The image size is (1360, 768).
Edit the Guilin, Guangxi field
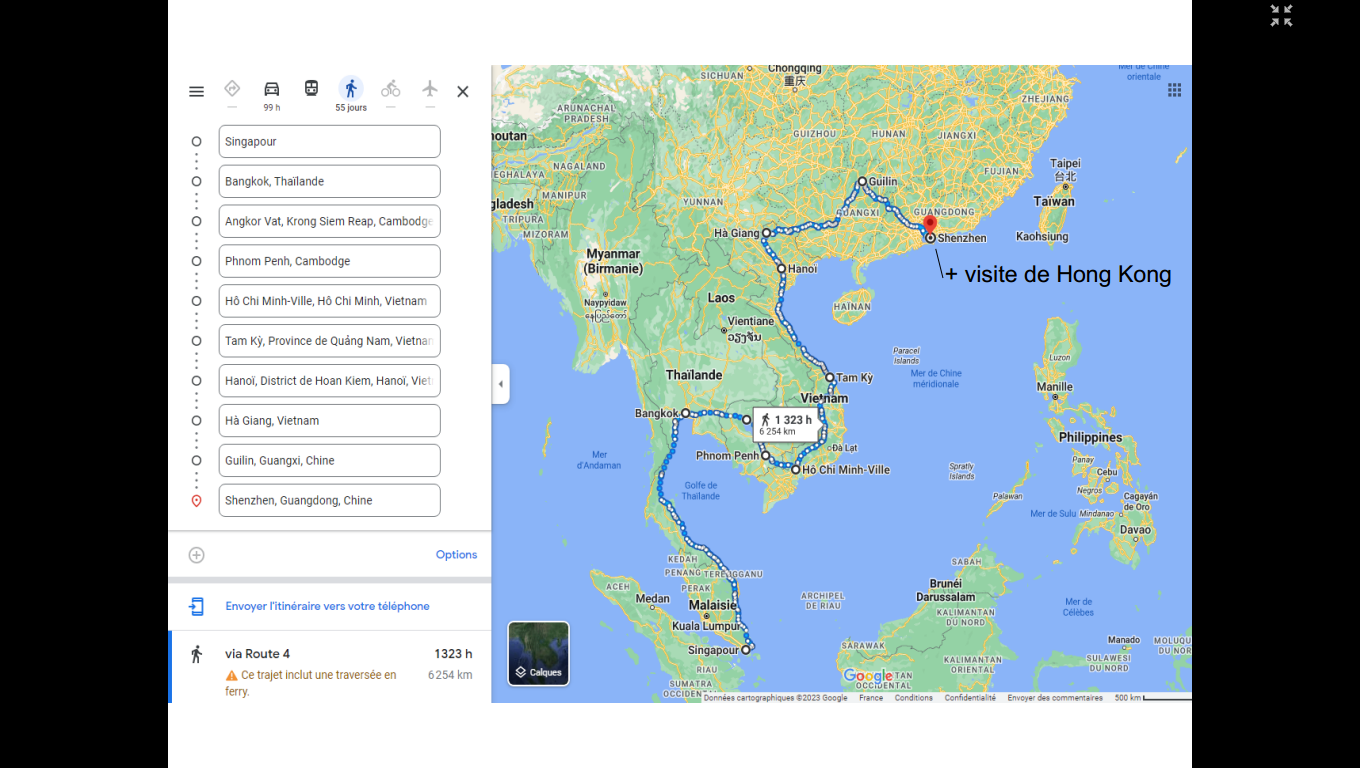click(330, 461)
